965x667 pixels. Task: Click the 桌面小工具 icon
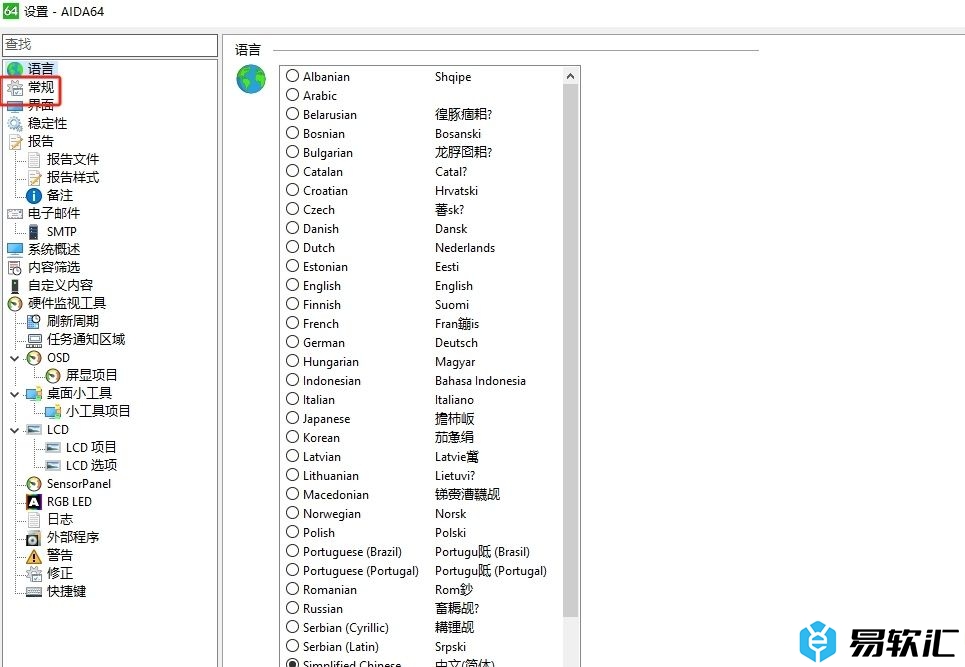pos(34,393)
